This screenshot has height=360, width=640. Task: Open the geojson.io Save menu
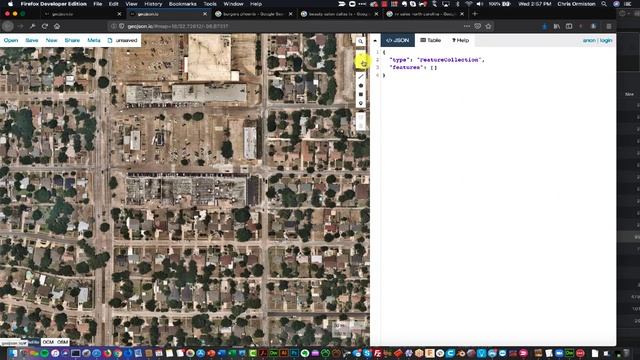(32, 40)
